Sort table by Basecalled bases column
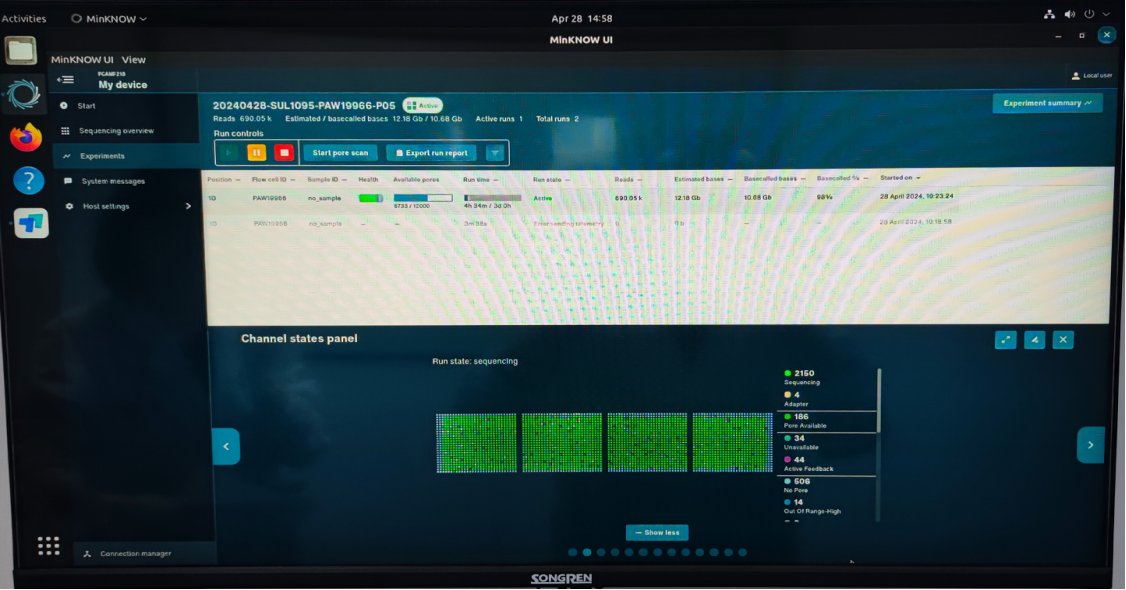 pos(774,178)
